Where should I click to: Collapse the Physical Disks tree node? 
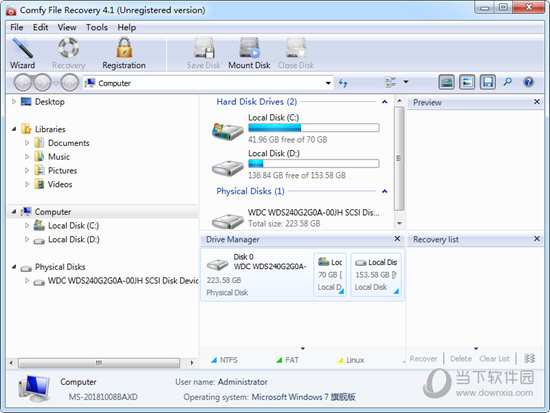[14, 267]
